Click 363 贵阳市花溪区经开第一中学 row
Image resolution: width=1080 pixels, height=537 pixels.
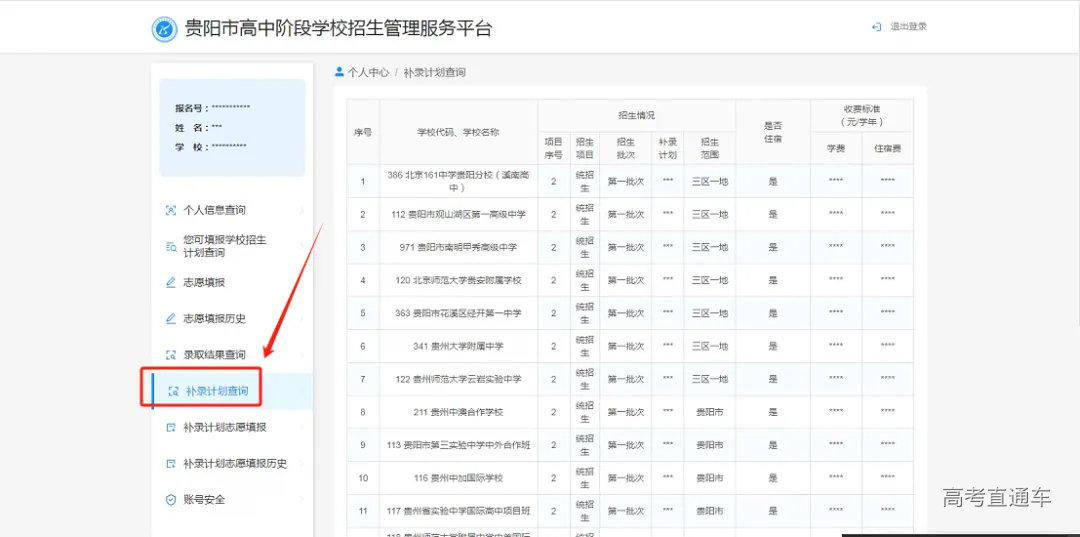(630, 313)
